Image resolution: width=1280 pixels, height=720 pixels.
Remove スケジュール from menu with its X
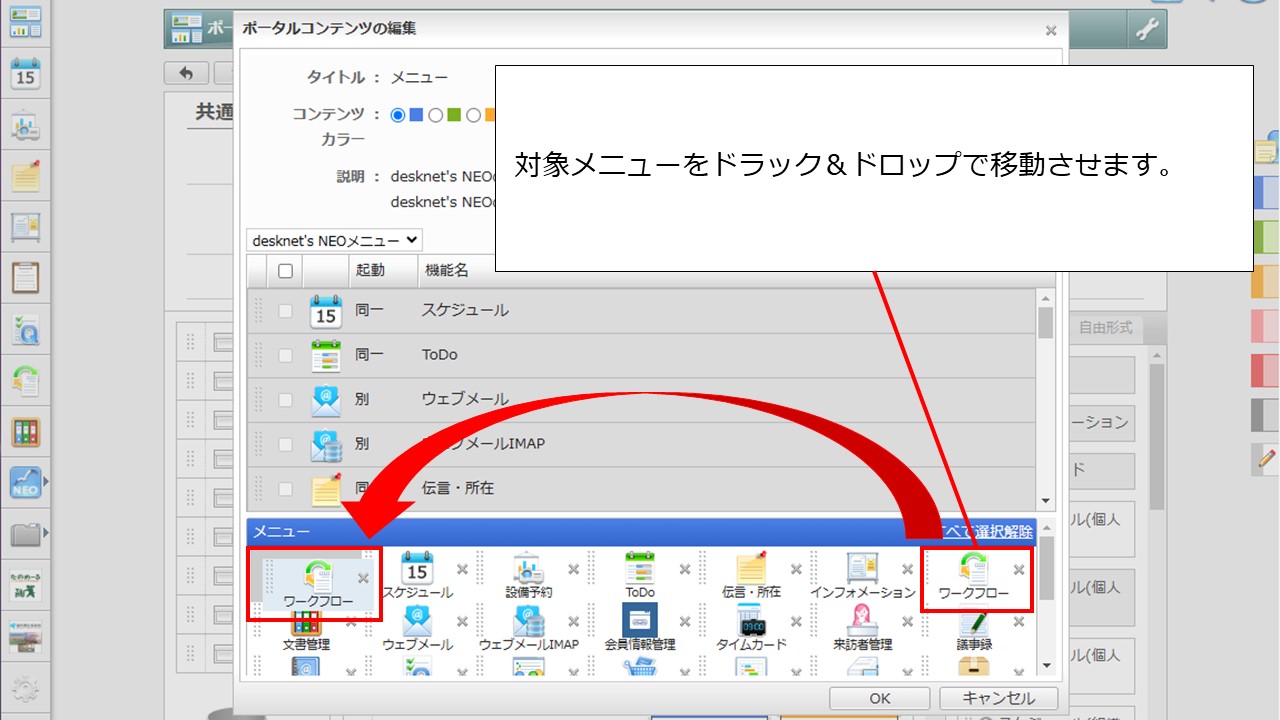tap(462, 569)
